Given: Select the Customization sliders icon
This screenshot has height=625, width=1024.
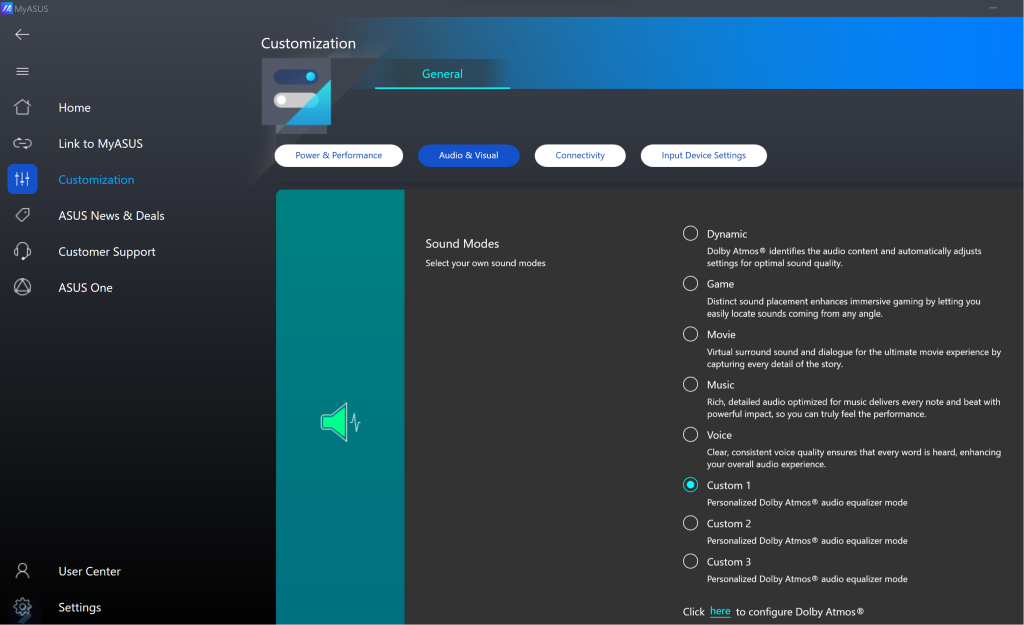Looking at the screenshot, I should click(22, 180).
